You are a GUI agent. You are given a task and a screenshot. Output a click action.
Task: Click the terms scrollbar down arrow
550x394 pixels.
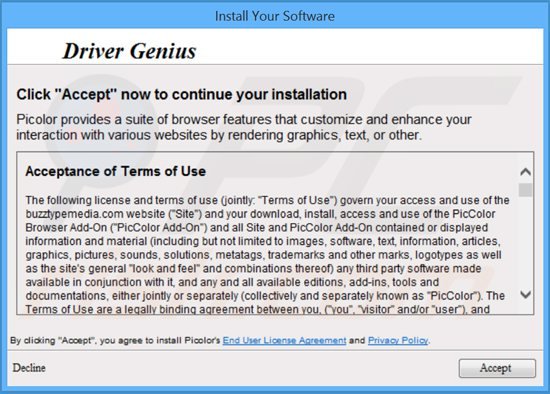[525, 294]
